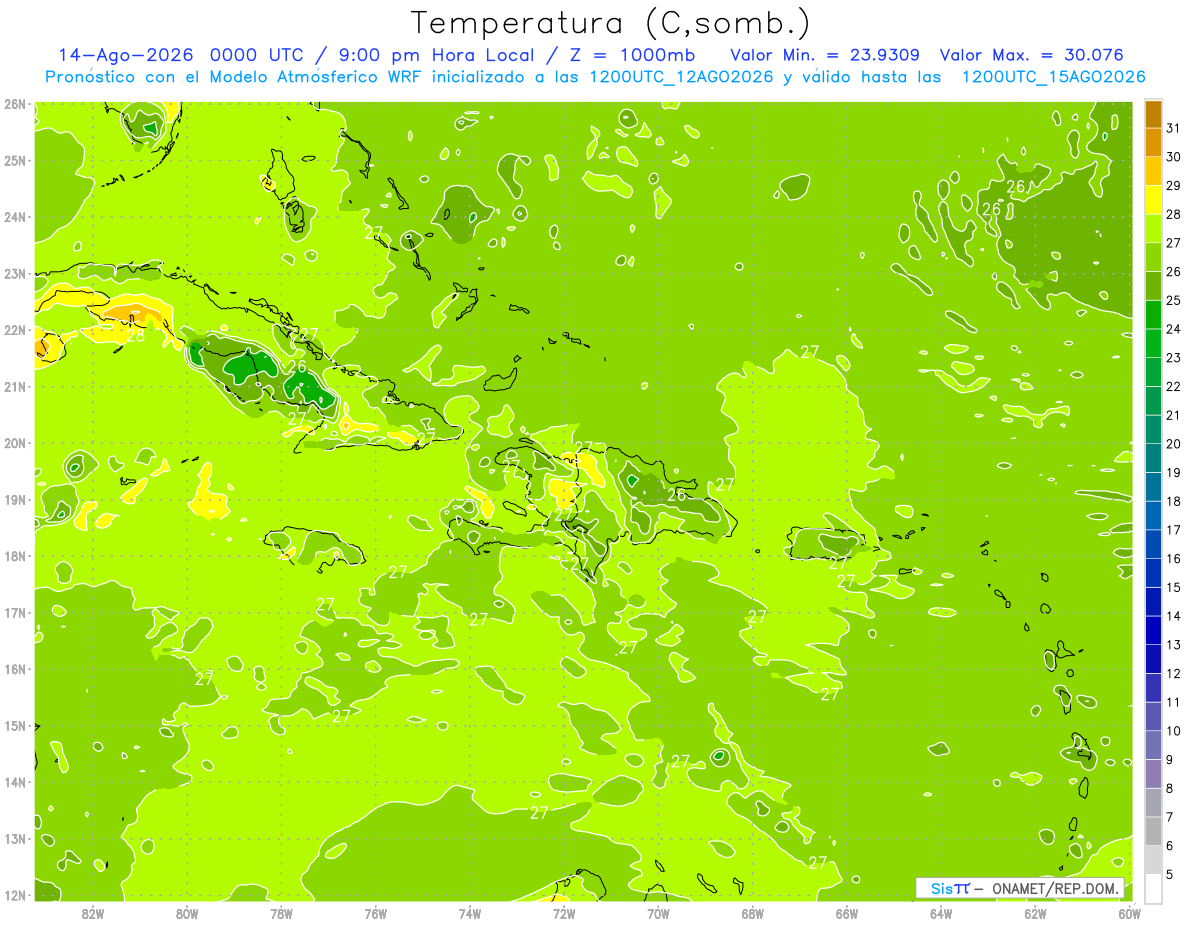Click the 74W longitude axis label
This screenshot has height=927, width=1200.
470,913
